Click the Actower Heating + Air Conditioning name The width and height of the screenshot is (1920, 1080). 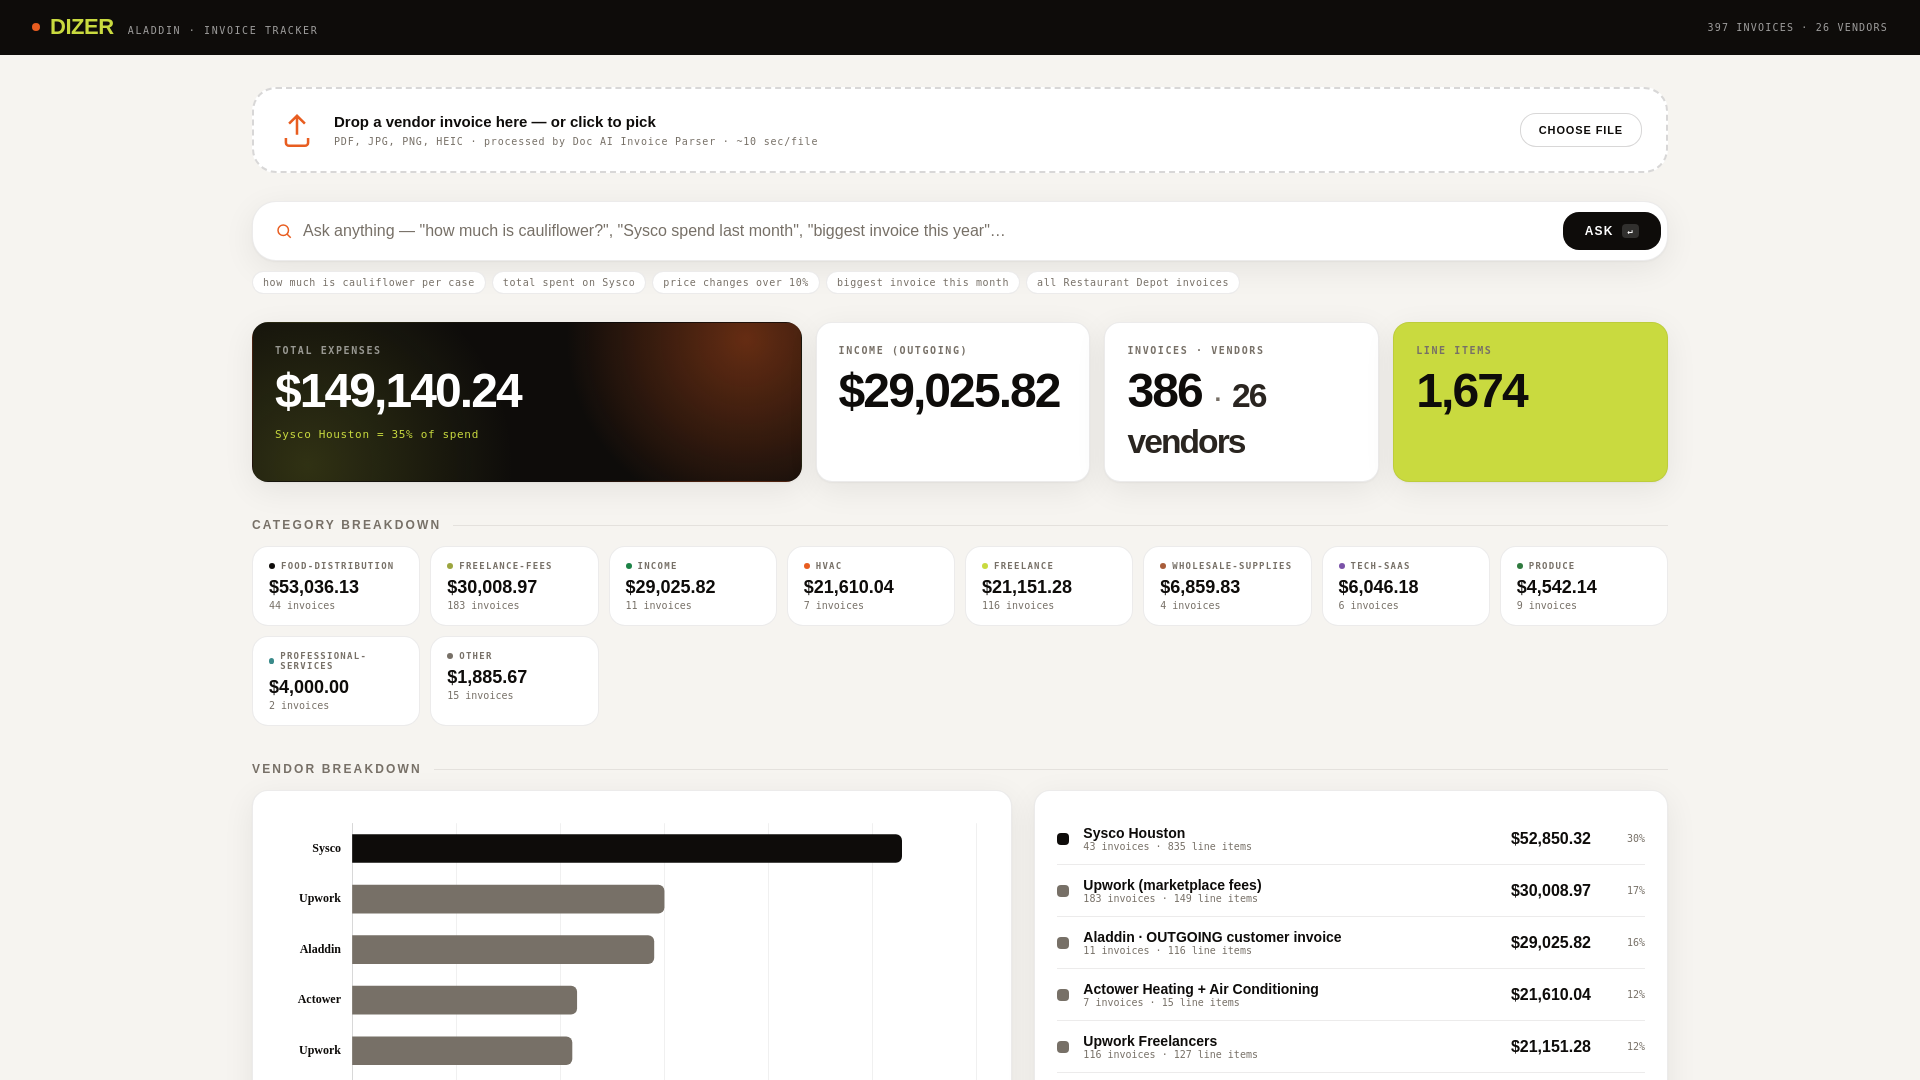[1201, 989]
